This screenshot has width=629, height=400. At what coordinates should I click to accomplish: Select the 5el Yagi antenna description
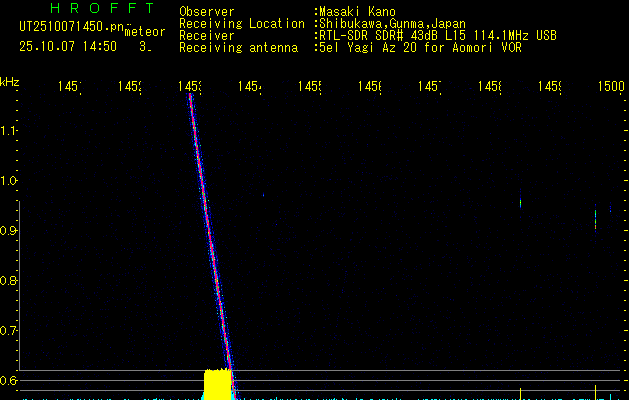pyautogui.click(x=416, y=48)
